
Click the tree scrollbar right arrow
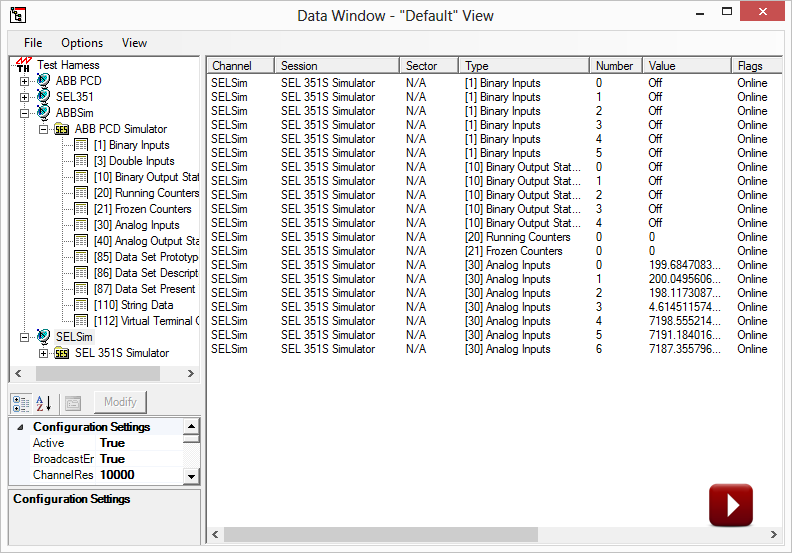coord(190,374)
